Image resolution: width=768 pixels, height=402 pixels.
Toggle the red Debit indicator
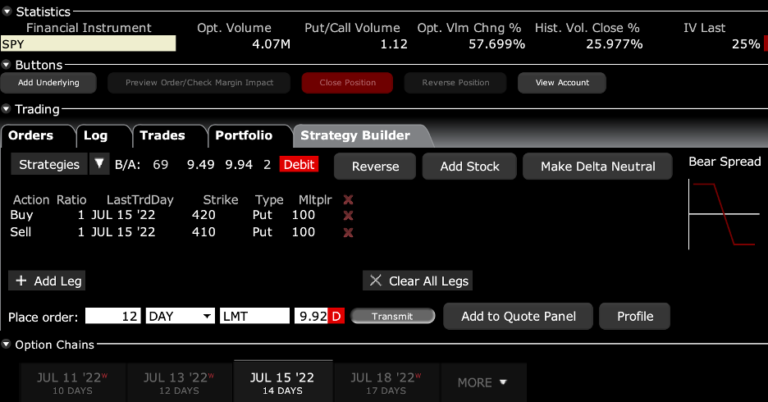(300, 165)
